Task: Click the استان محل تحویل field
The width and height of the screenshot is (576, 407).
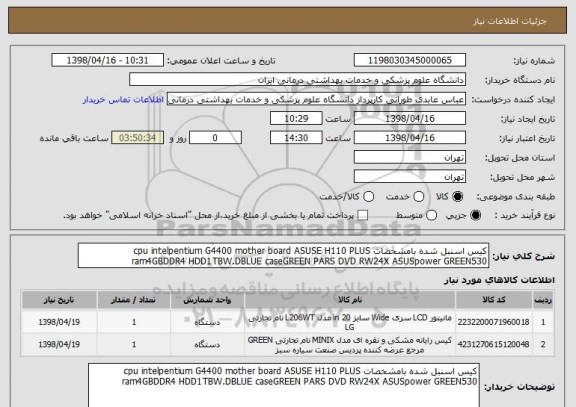Action: click(410, 158)
